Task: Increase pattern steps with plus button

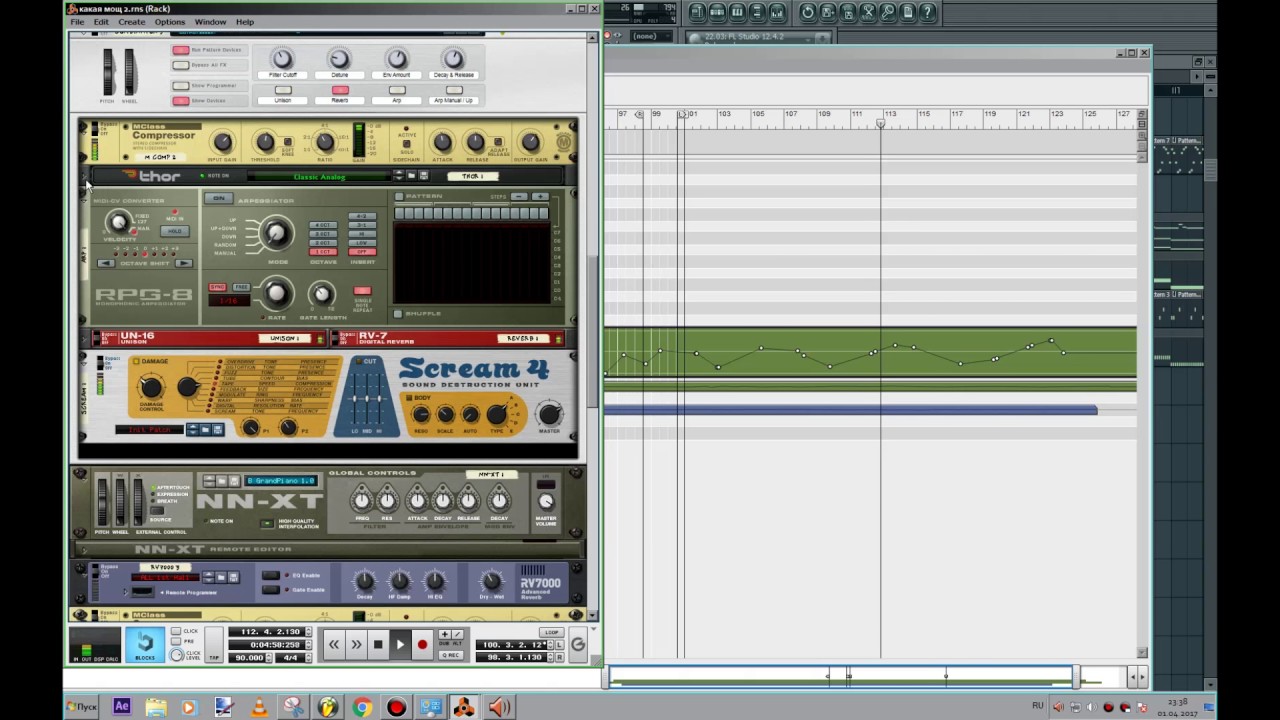Action: coord(540,196)
